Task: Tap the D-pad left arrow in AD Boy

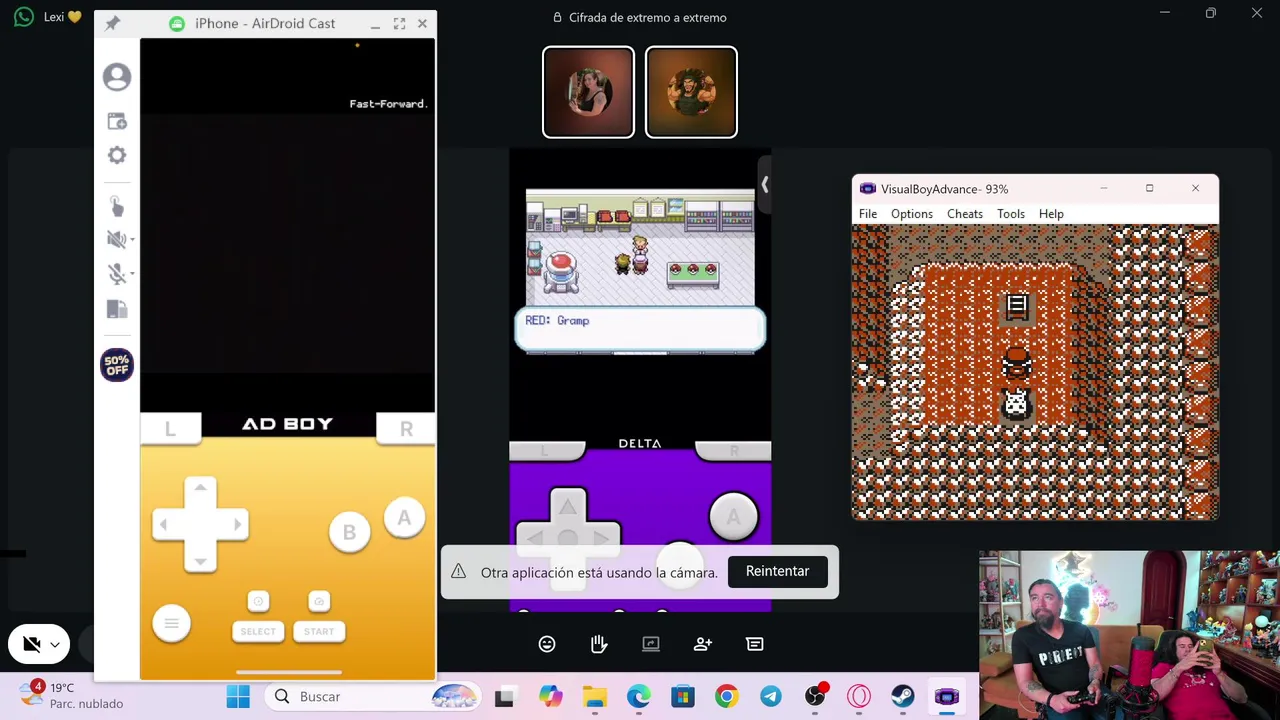Action: [165, 524]
